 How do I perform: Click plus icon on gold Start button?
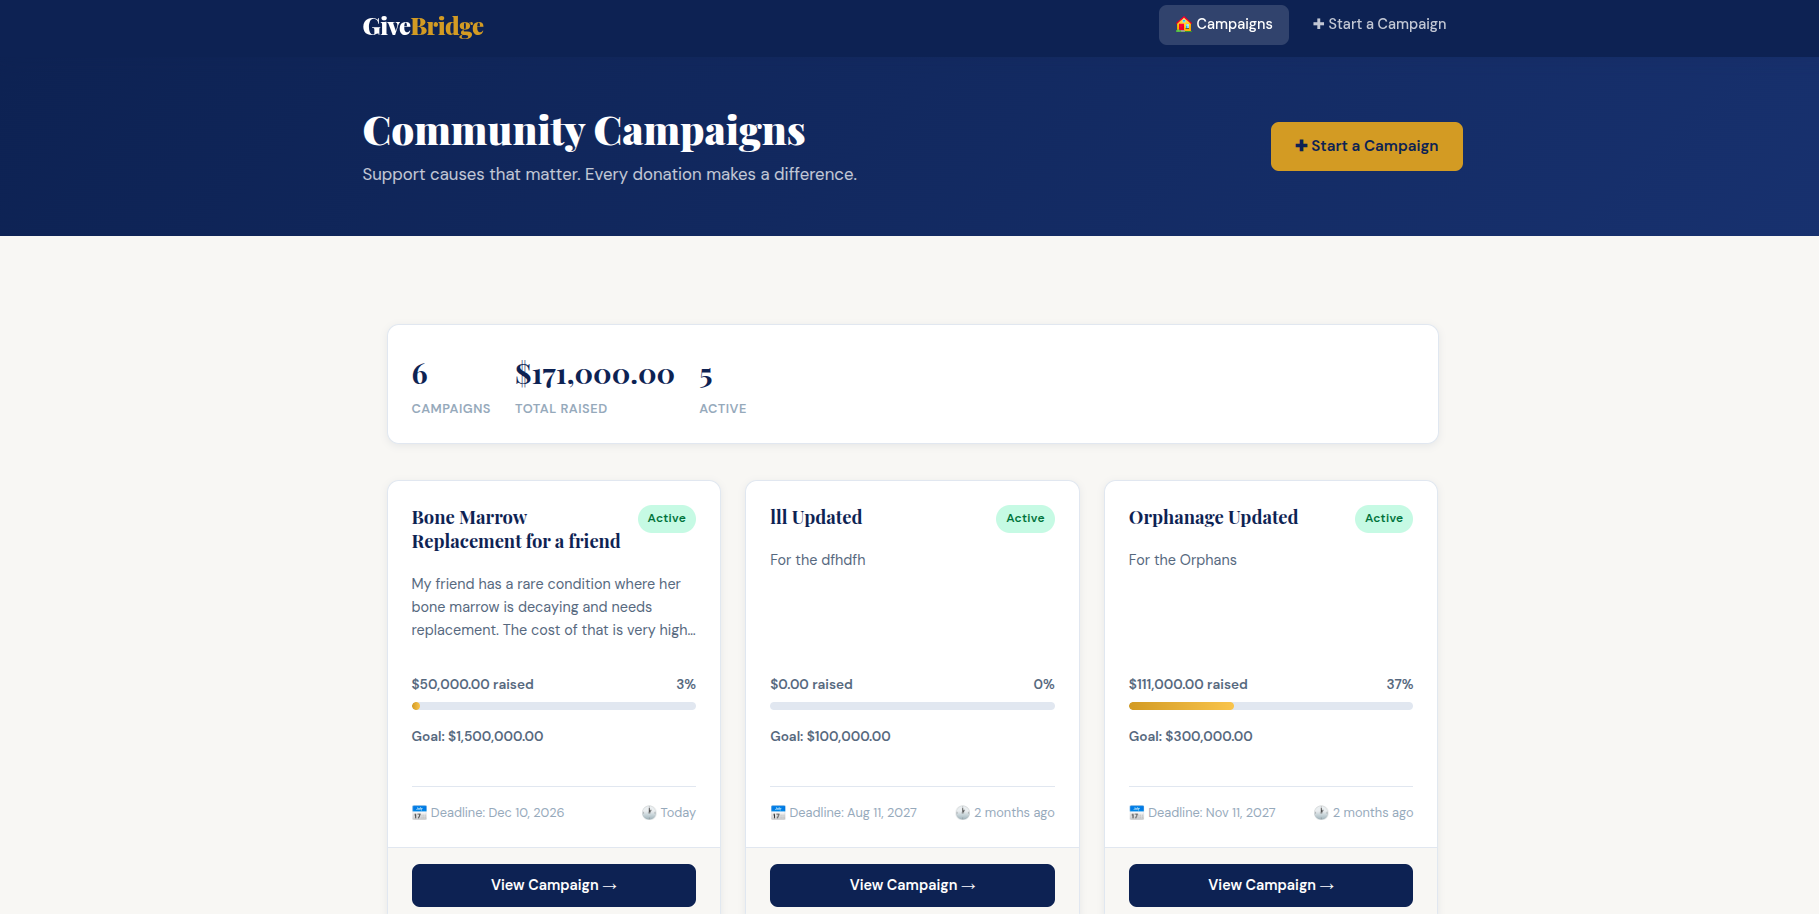pyautogui.click(x=1301, y=146)
